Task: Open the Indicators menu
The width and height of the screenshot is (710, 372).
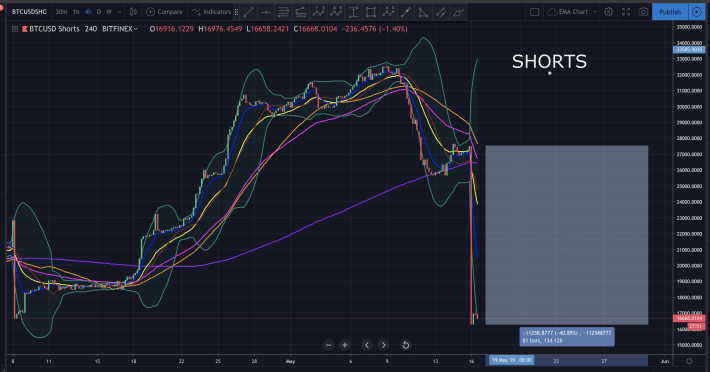Action: point(211,12)
